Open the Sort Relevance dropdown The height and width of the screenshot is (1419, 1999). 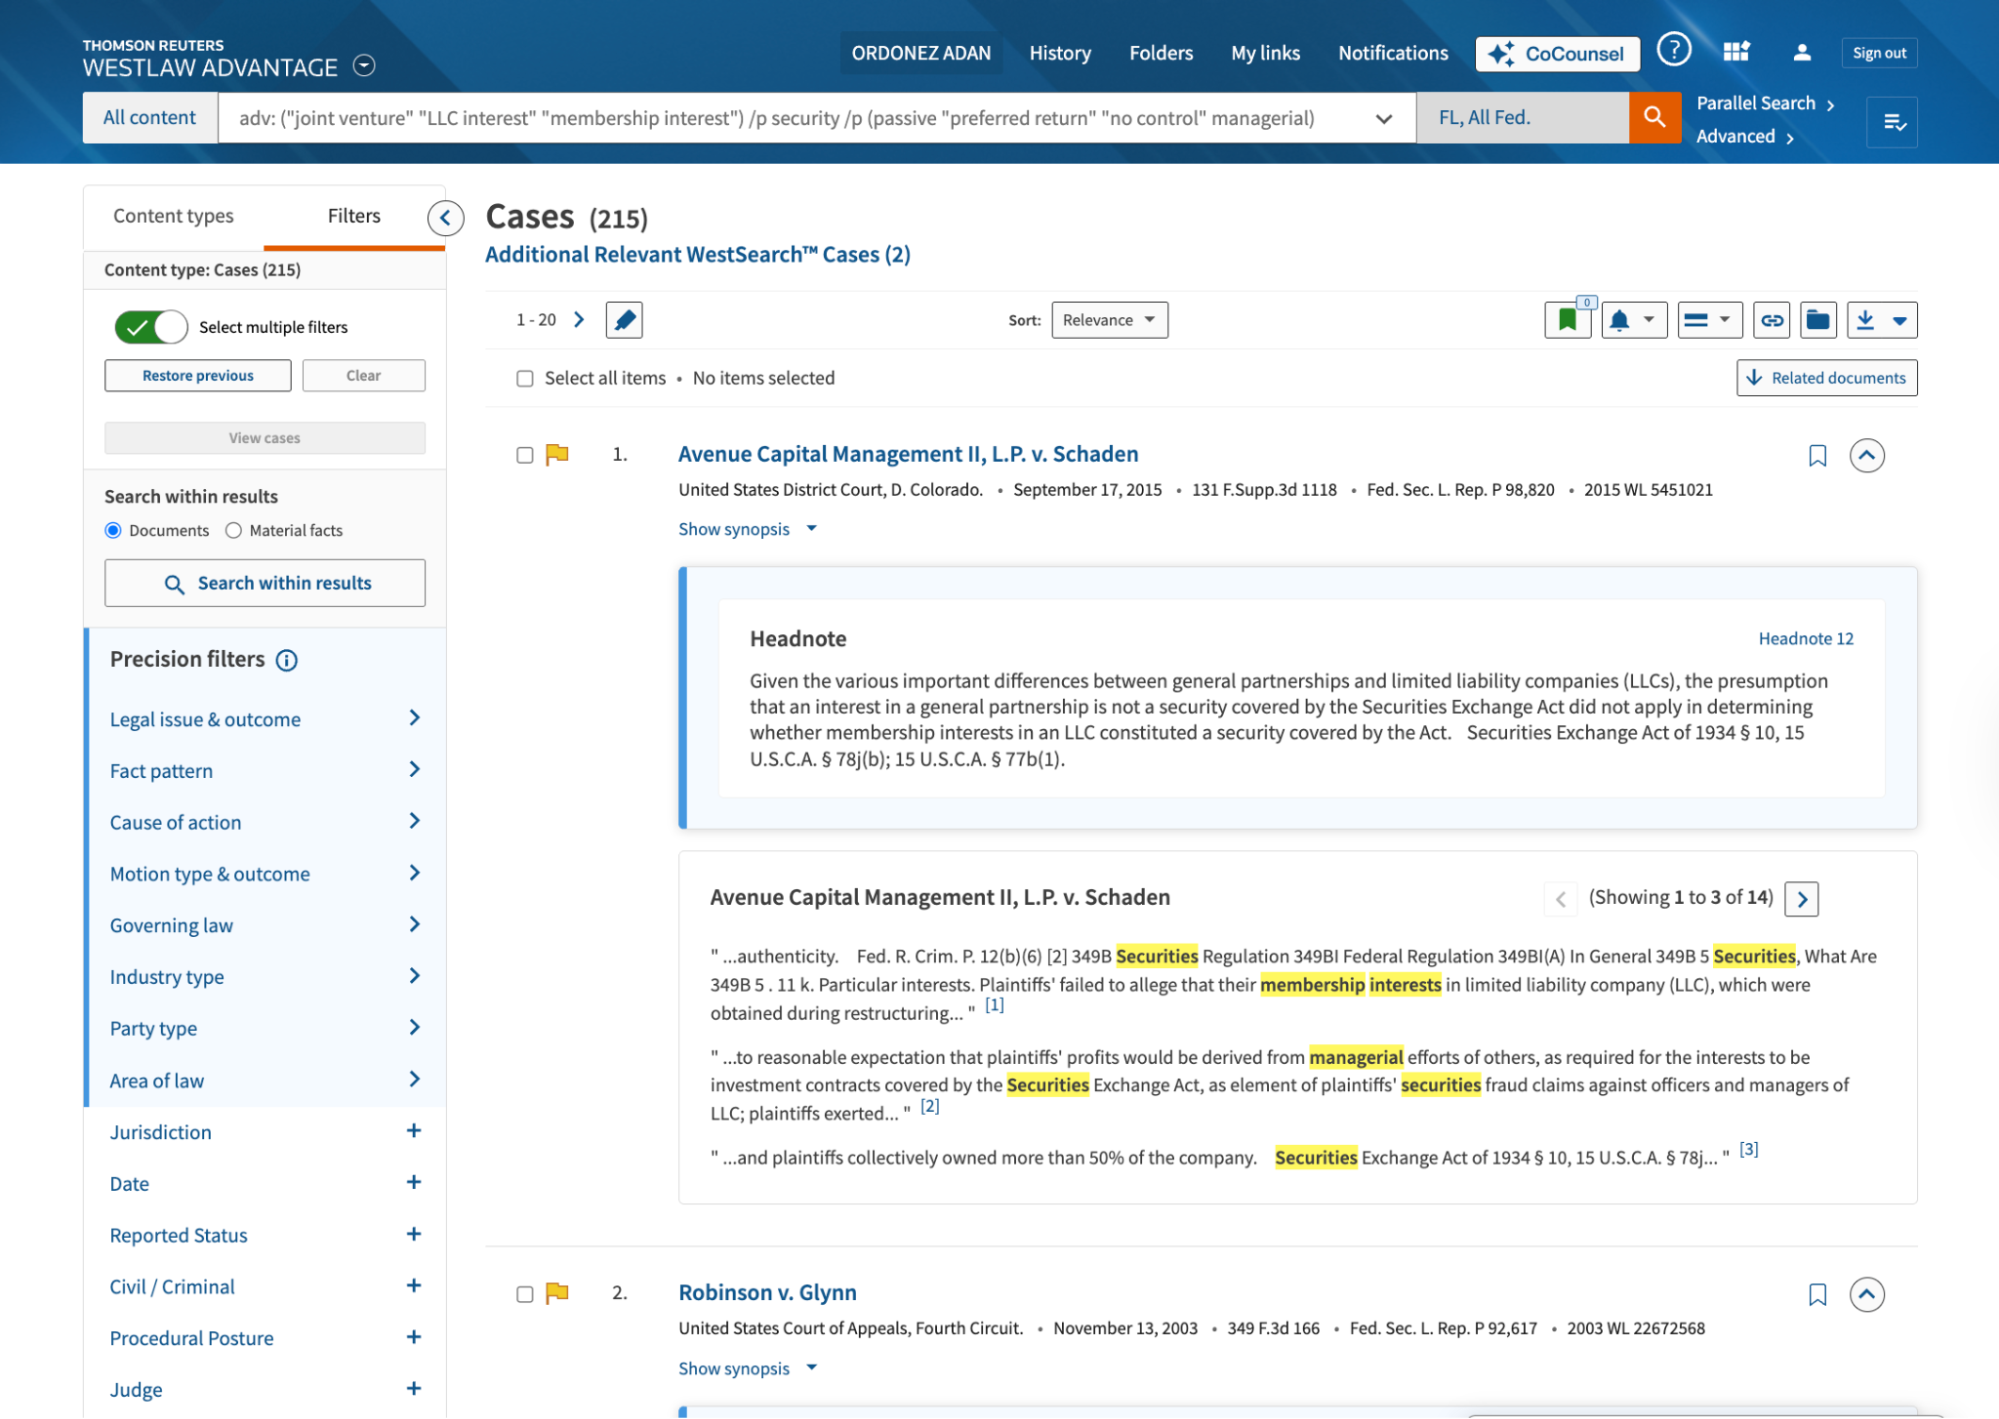point(1109,320)
